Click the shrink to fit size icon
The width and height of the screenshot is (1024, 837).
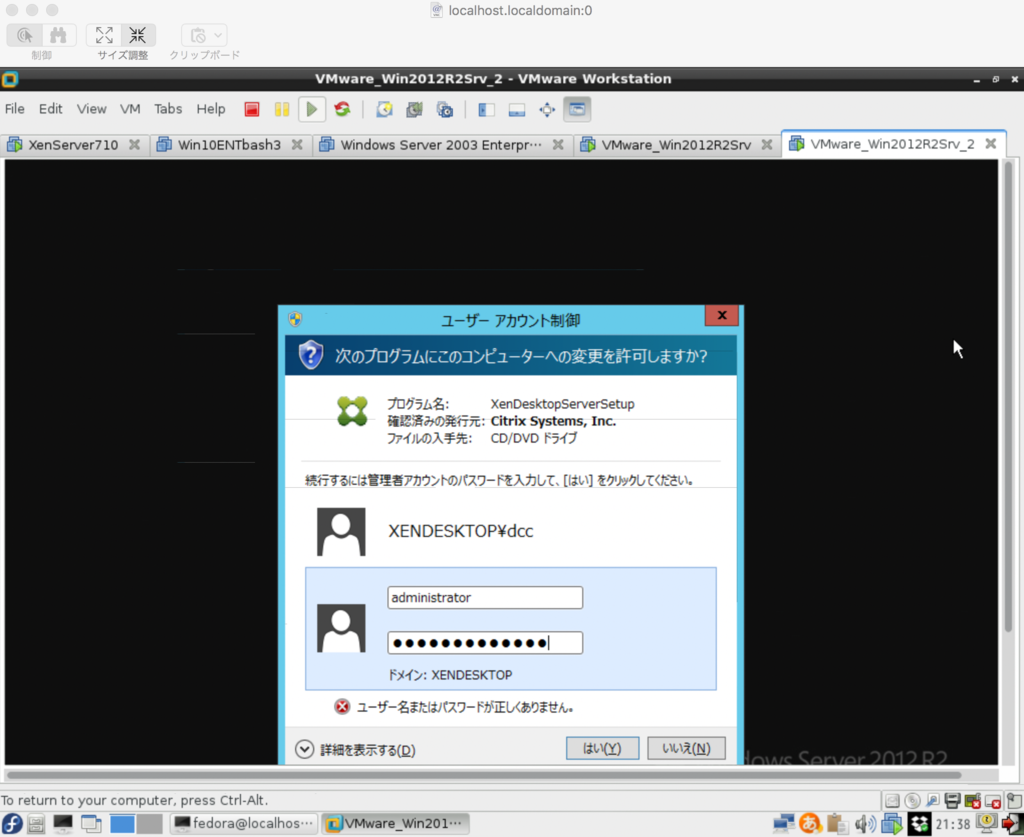tap(138, 35)
